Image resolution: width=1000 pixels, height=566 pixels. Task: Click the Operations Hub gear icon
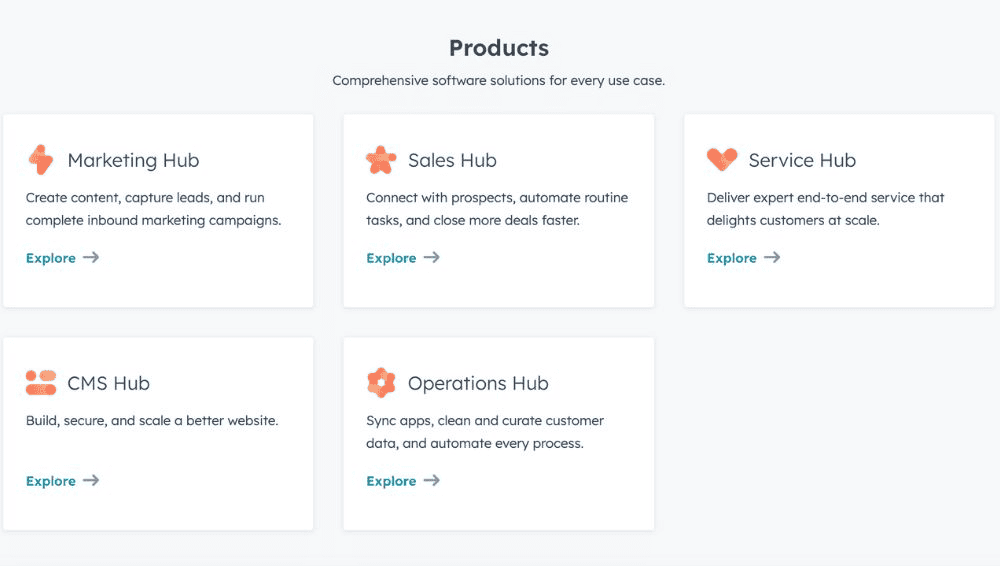point(381,383)
